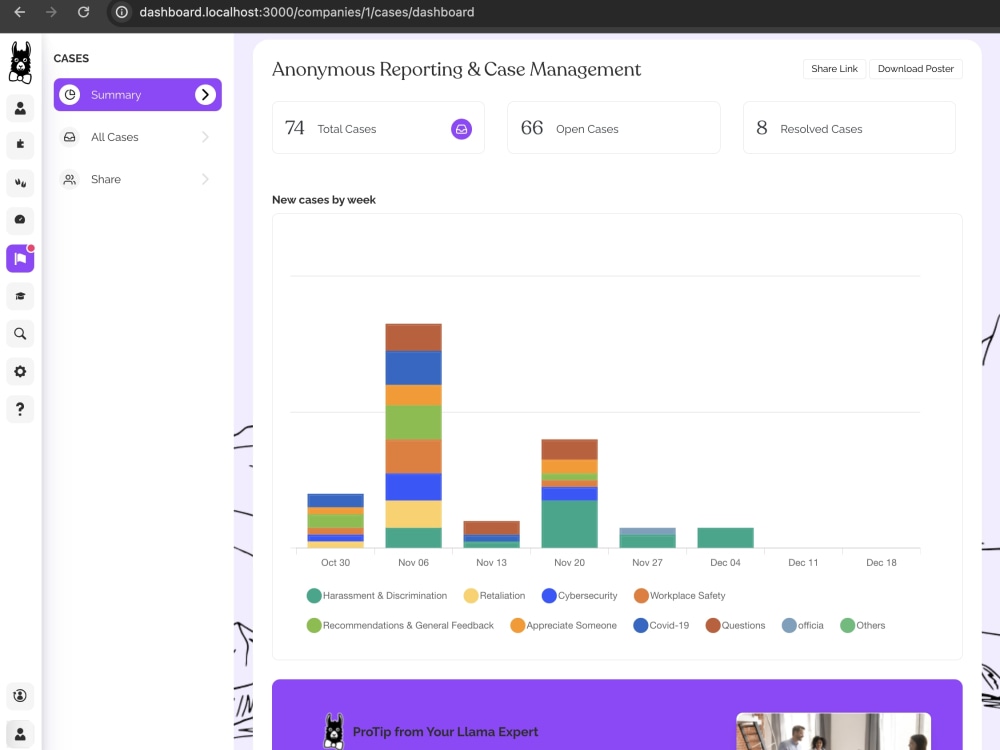Click the inbox icon beside All Cases
The width and height of the screenshot is (1000, 750).
click(x=70, y=137)
